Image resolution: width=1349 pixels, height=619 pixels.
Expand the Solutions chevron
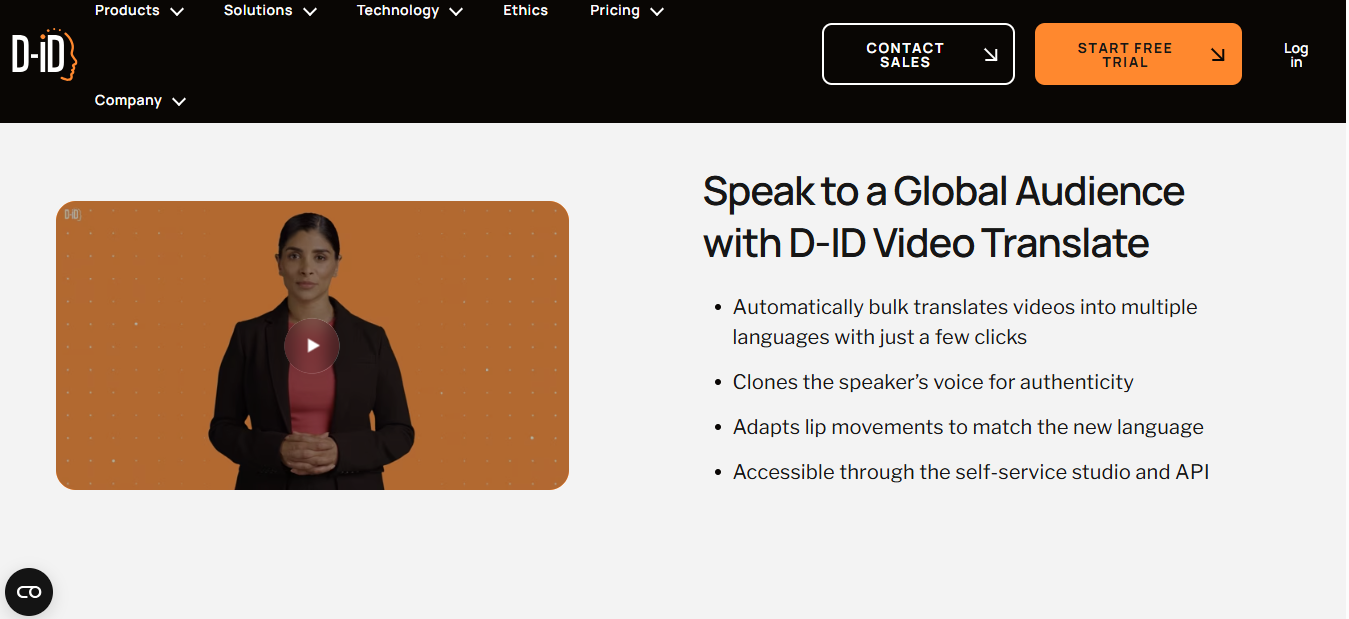(x=309, y=12)
